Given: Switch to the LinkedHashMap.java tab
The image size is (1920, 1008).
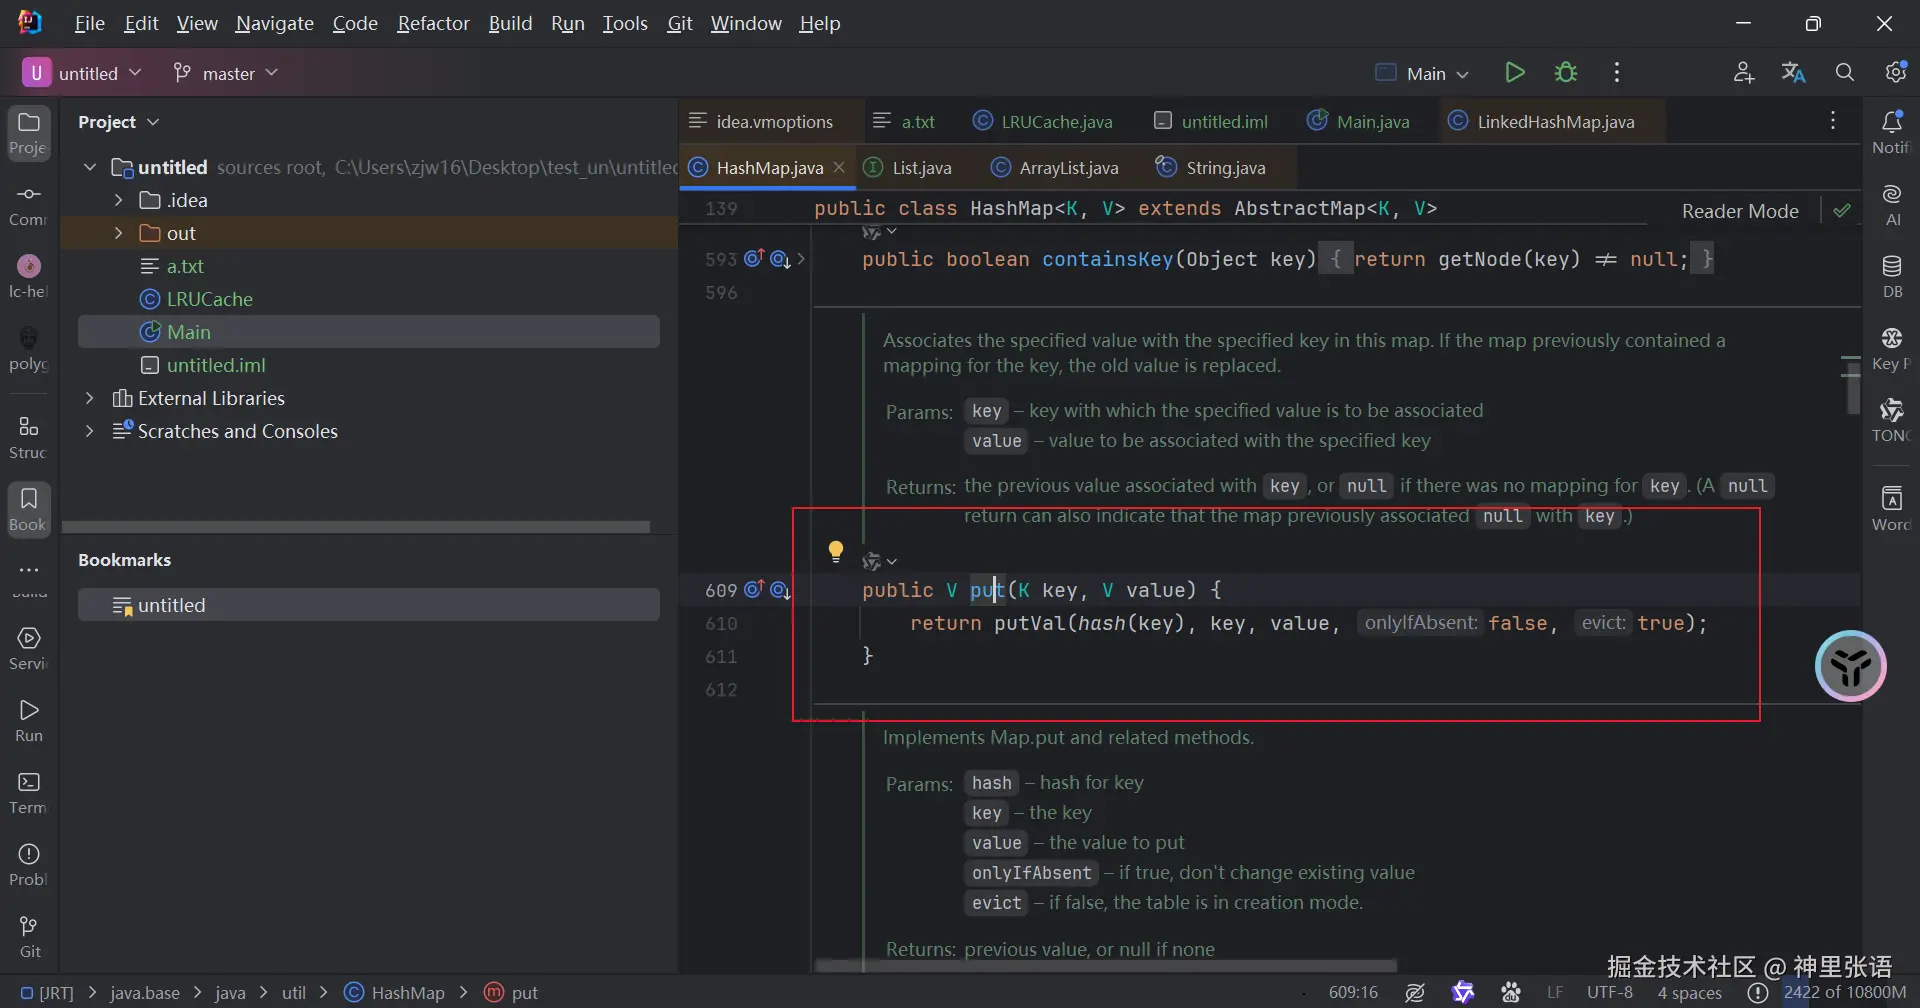Looking at the screenshot, I should click(x=1554, y=122).
